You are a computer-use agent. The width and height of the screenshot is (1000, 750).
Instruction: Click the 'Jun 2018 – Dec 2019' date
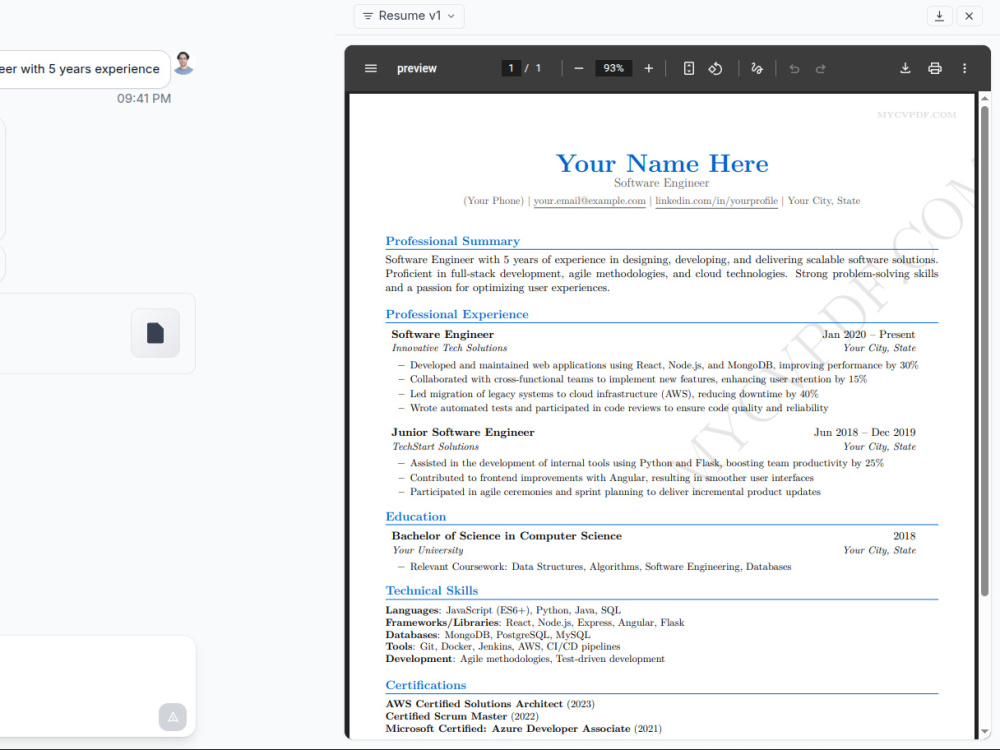(865, 432)
